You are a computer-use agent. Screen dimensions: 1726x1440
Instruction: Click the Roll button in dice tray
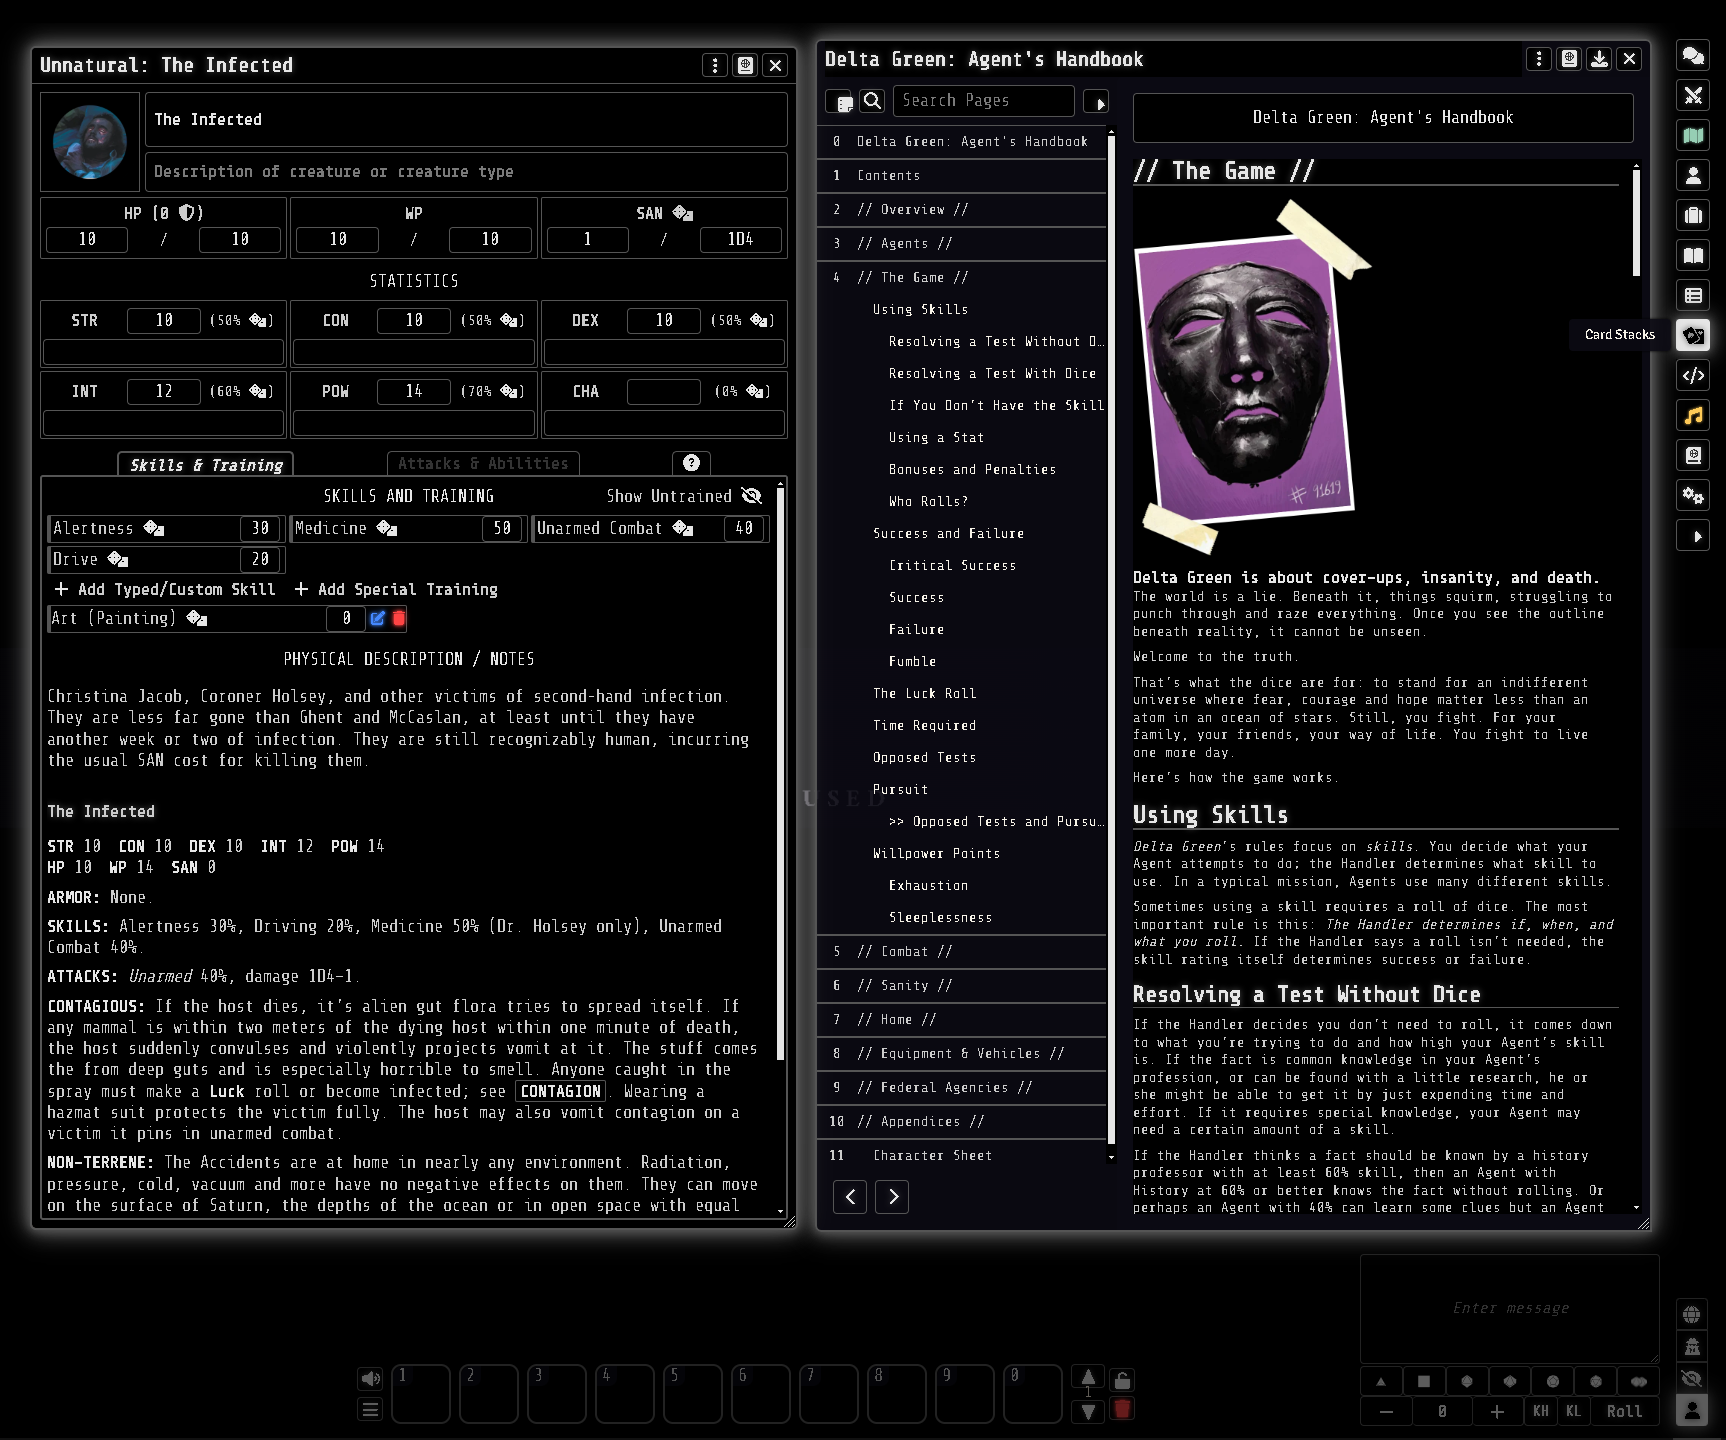[x=1624, y=1411]
